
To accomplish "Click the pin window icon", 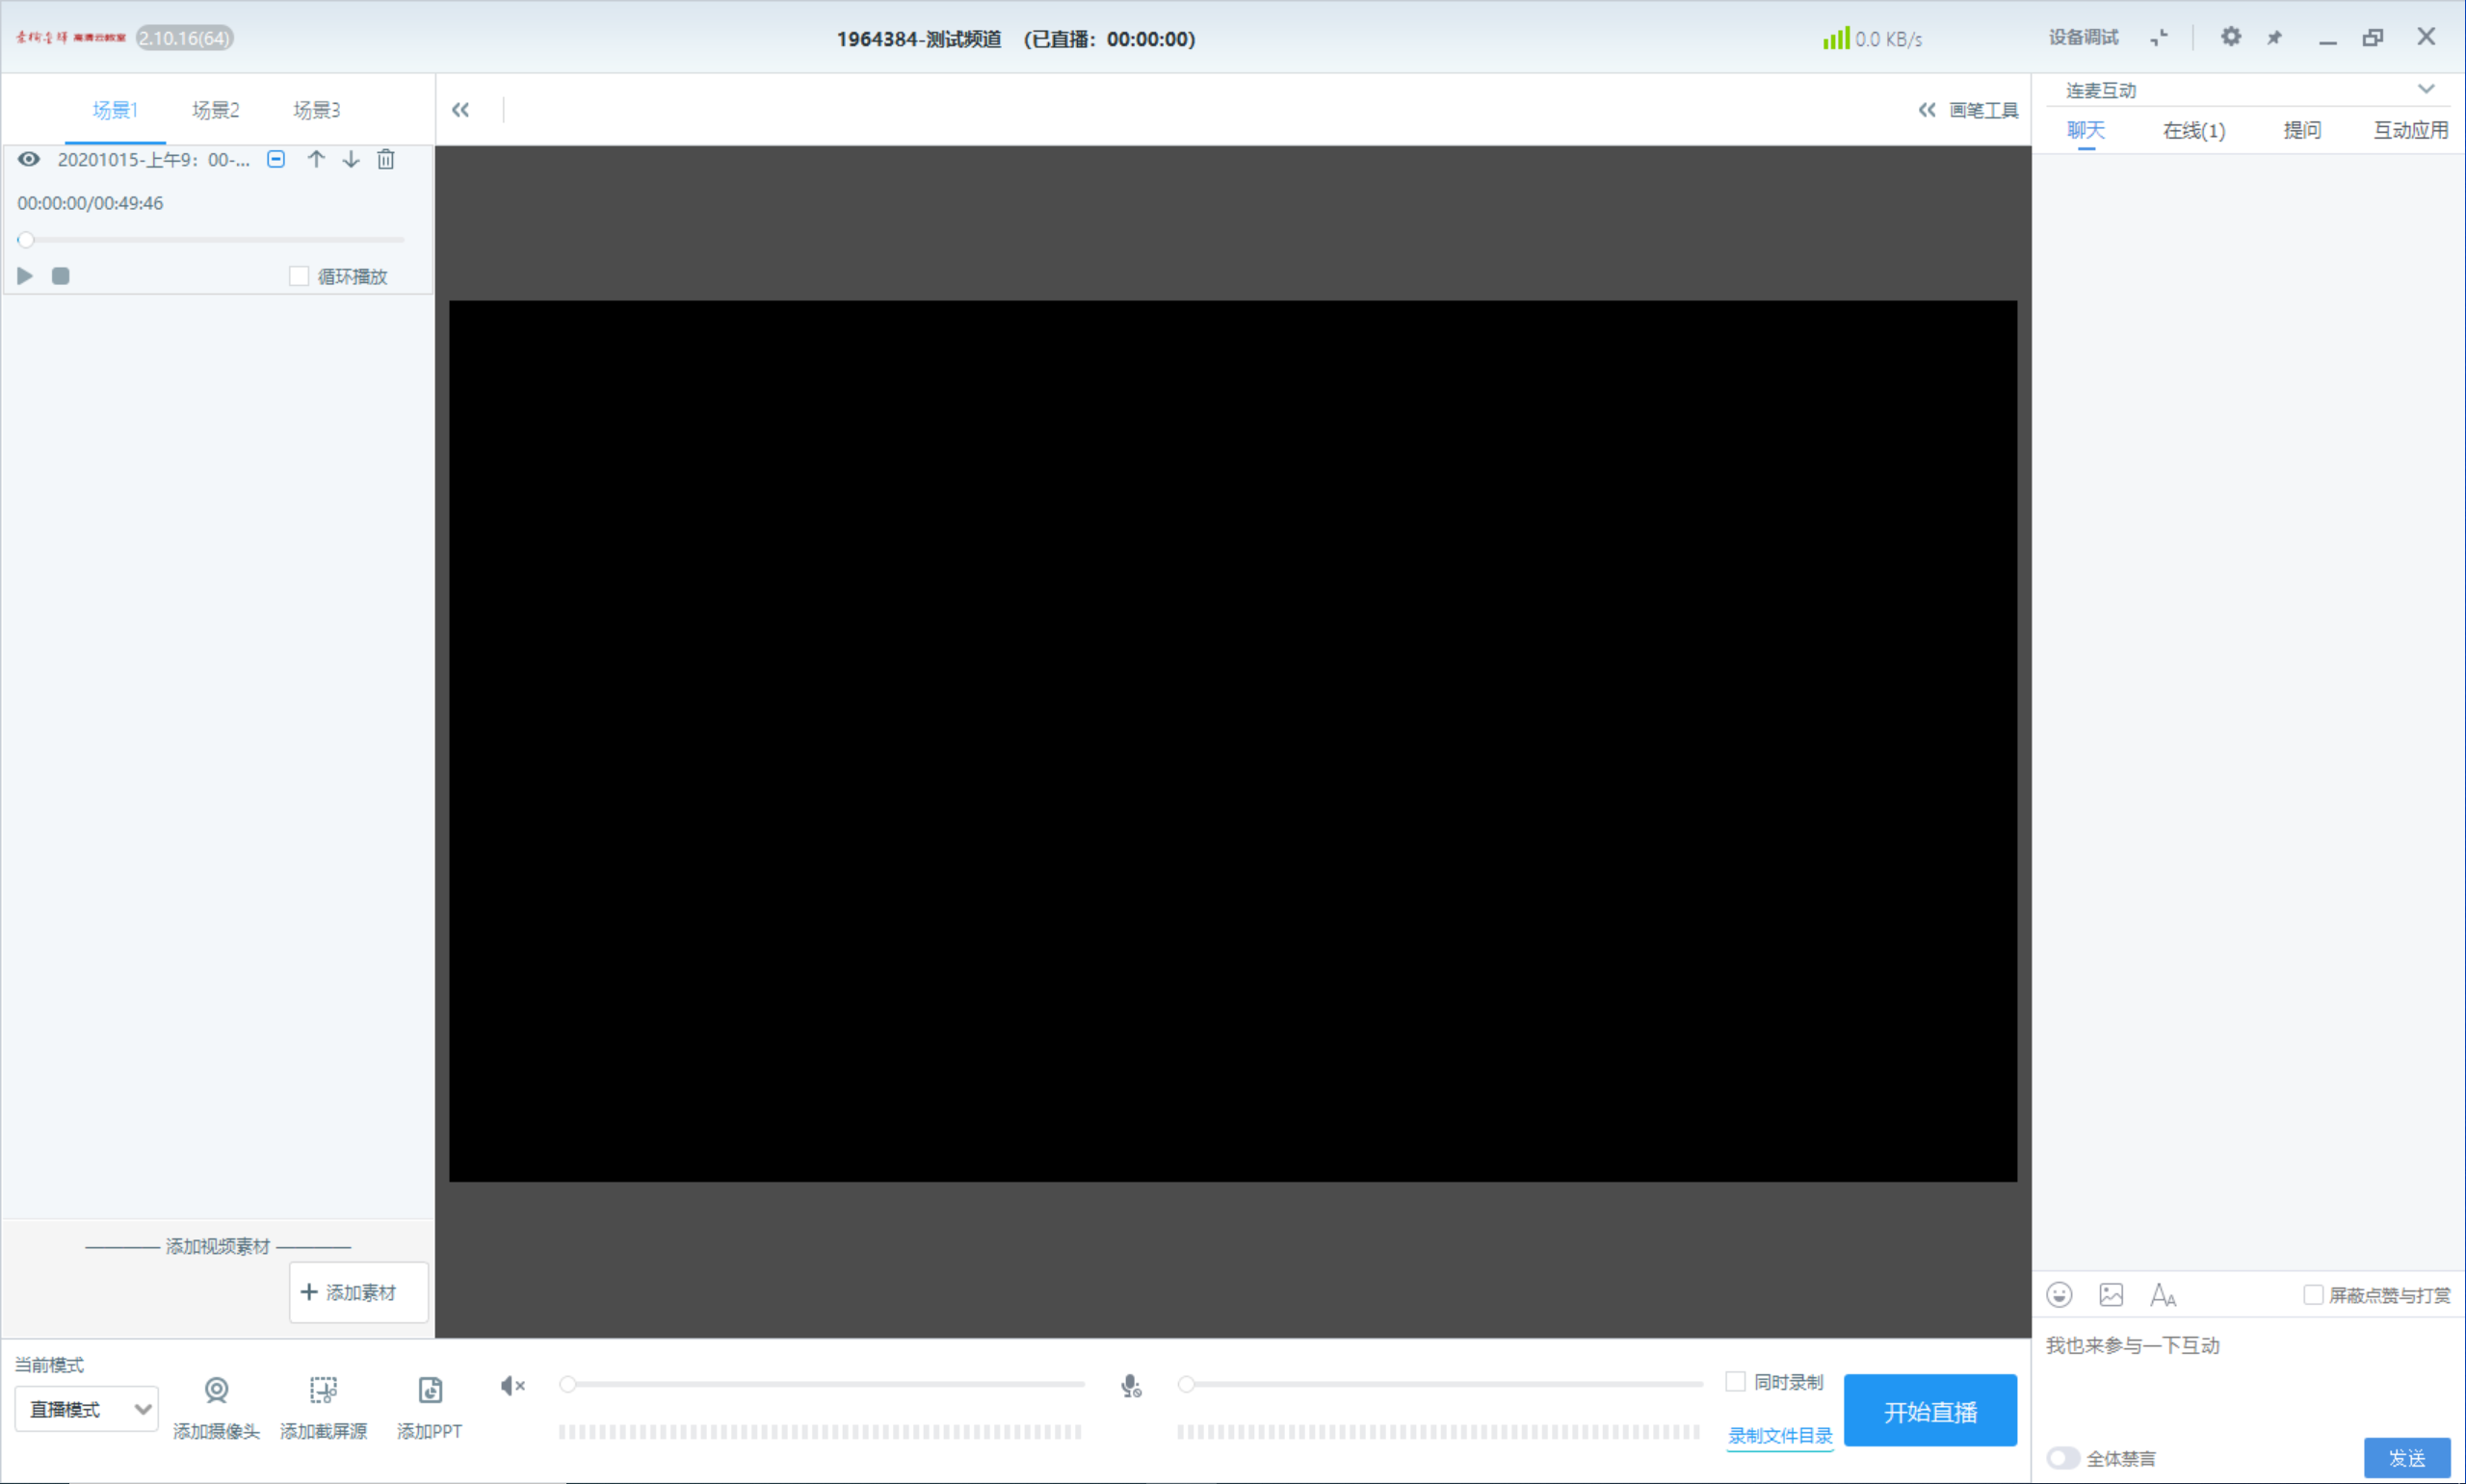I will (x=2275, y=38).
